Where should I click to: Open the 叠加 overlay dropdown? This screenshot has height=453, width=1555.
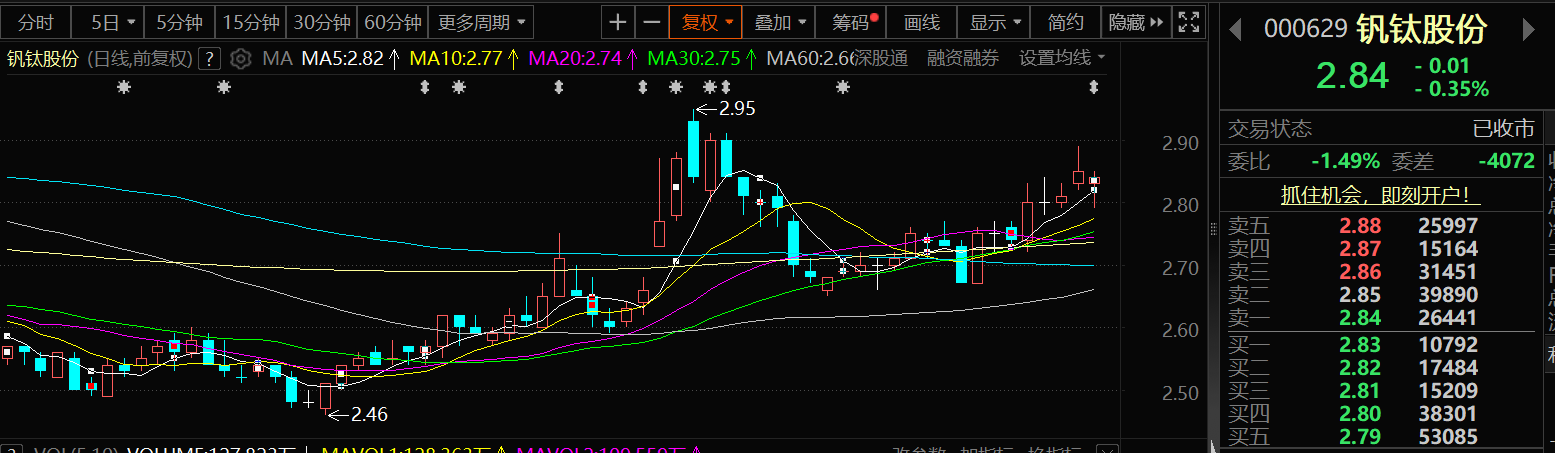(779, 22)
